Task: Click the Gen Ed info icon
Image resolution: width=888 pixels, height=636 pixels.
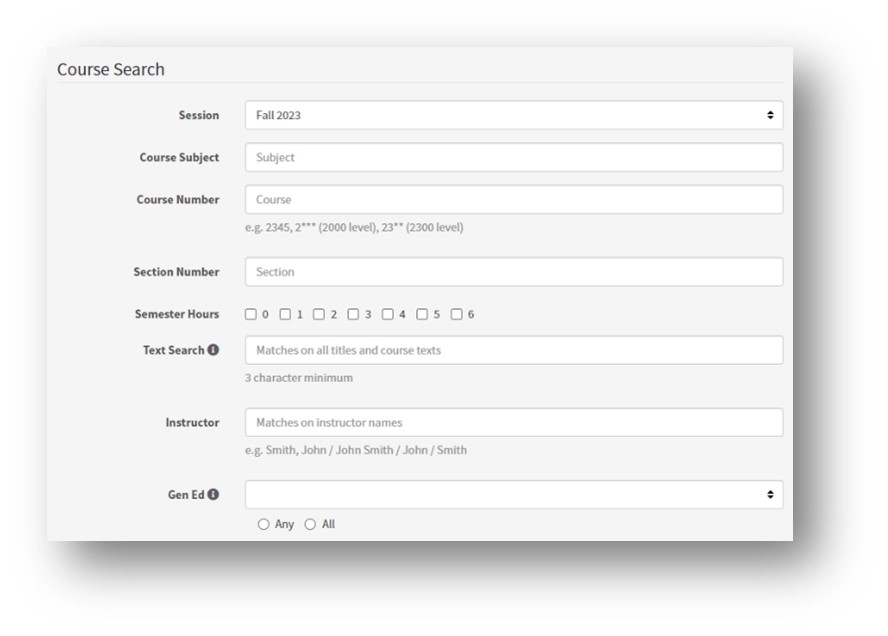Action: click(213, 495)
